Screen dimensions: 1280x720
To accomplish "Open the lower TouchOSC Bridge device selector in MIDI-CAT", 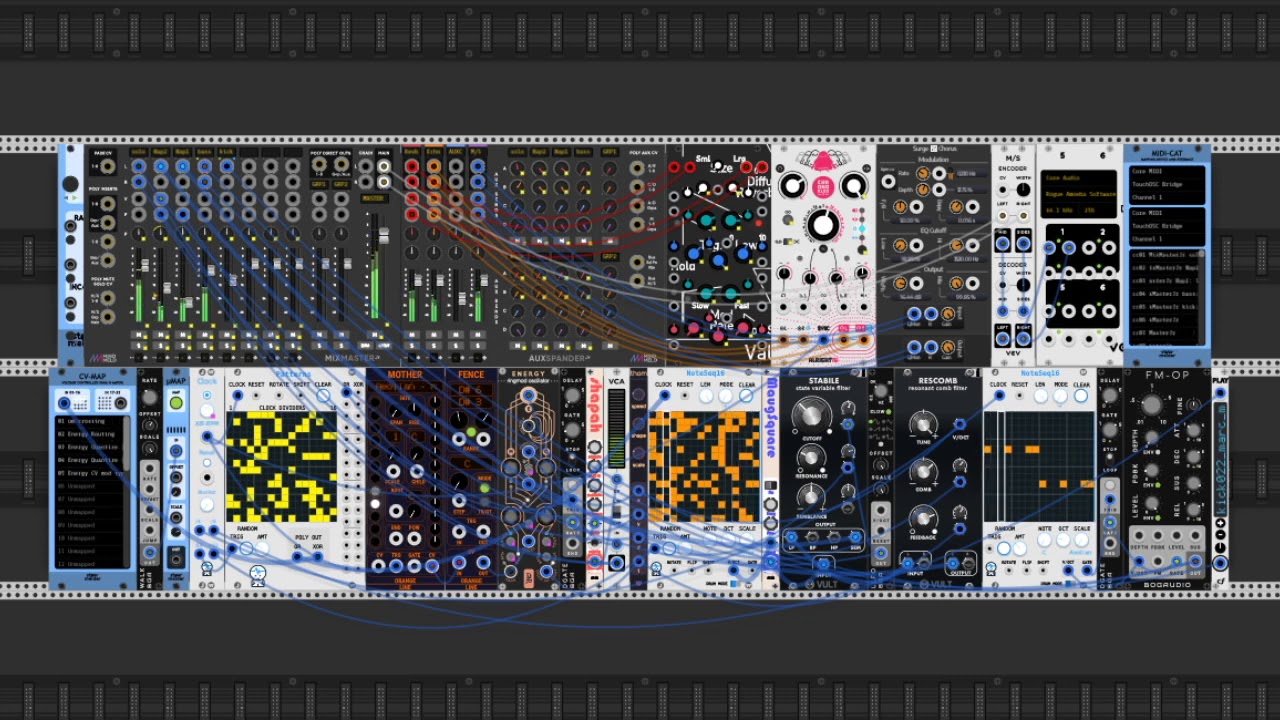I will pos(1167,226).
